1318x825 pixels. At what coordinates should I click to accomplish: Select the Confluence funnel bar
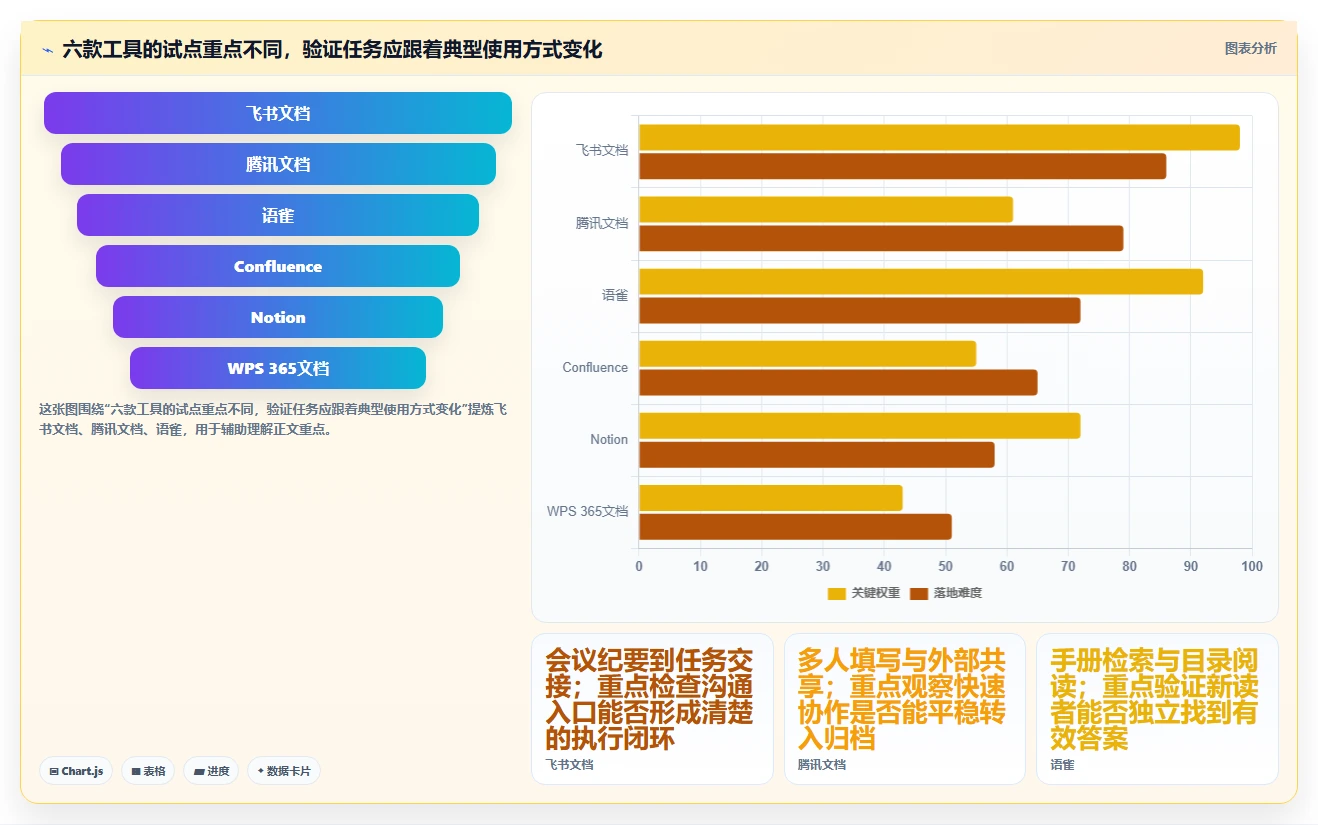(x=278, y=266)
